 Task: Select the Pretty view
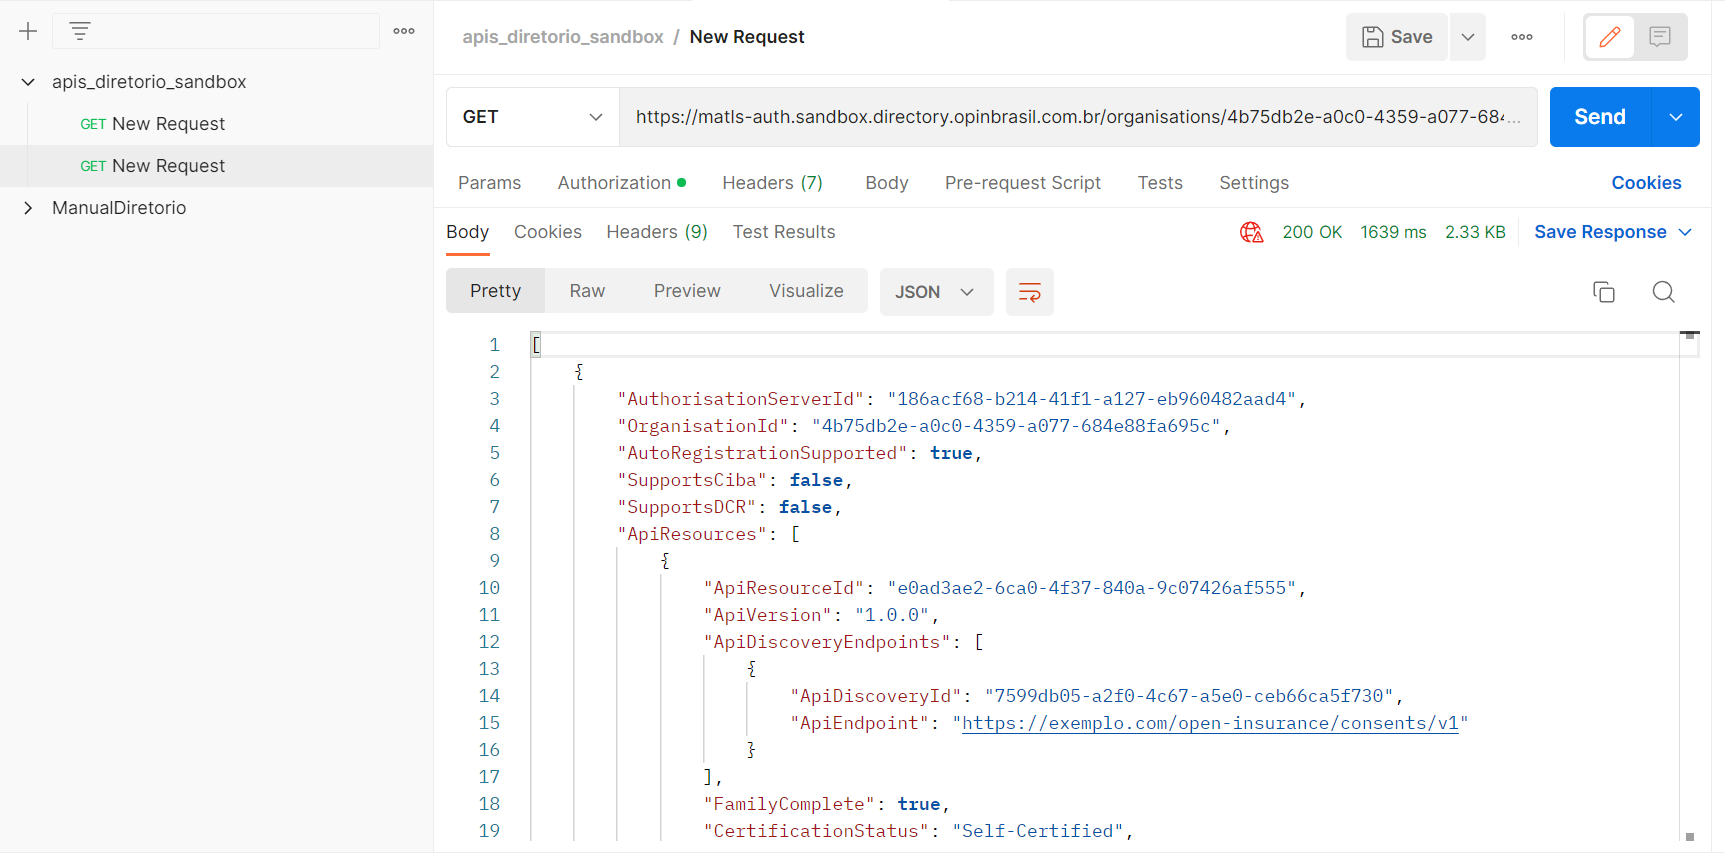[x=496, y=291]
